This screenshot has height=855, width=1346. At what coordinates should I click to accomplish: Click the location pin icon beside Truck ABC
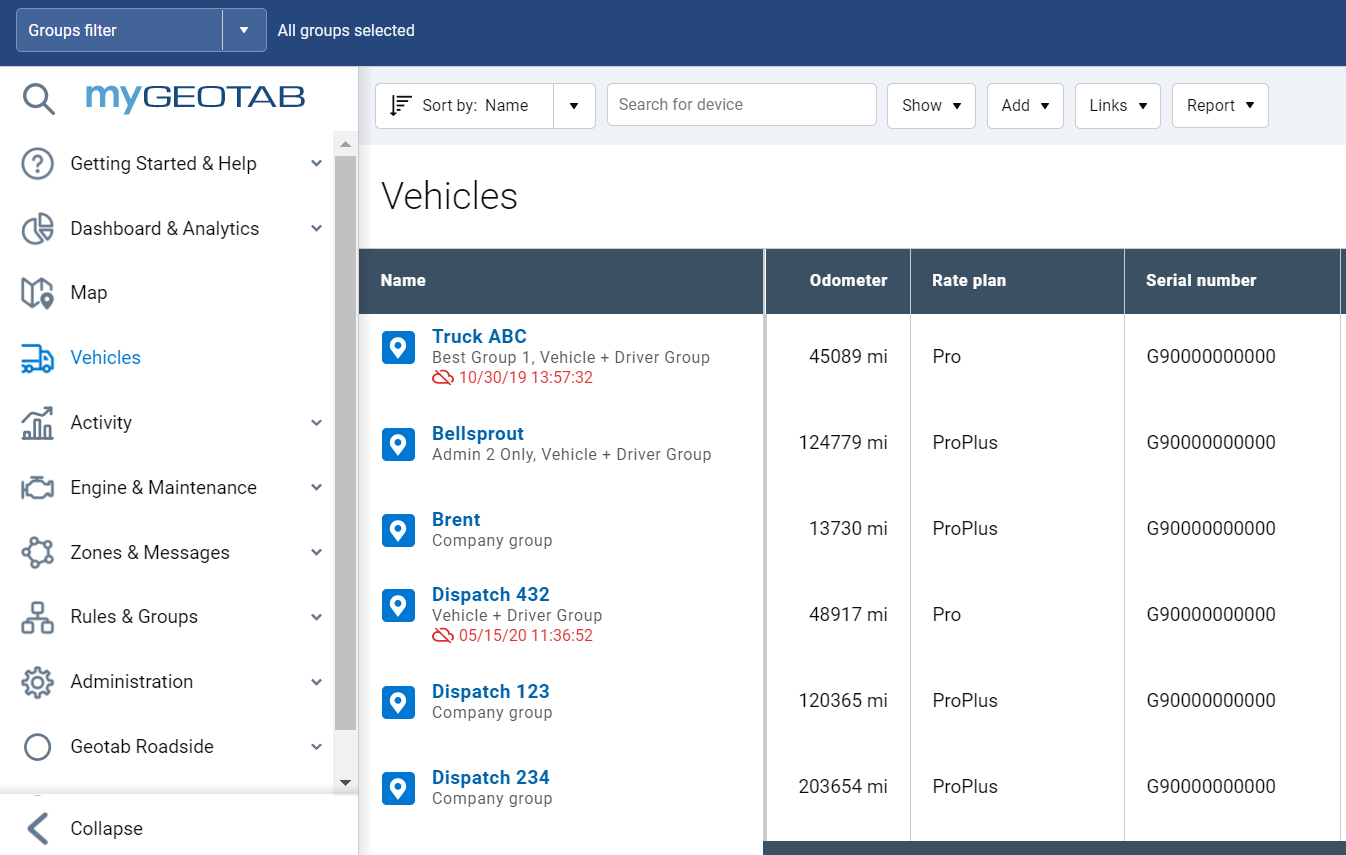398,347
